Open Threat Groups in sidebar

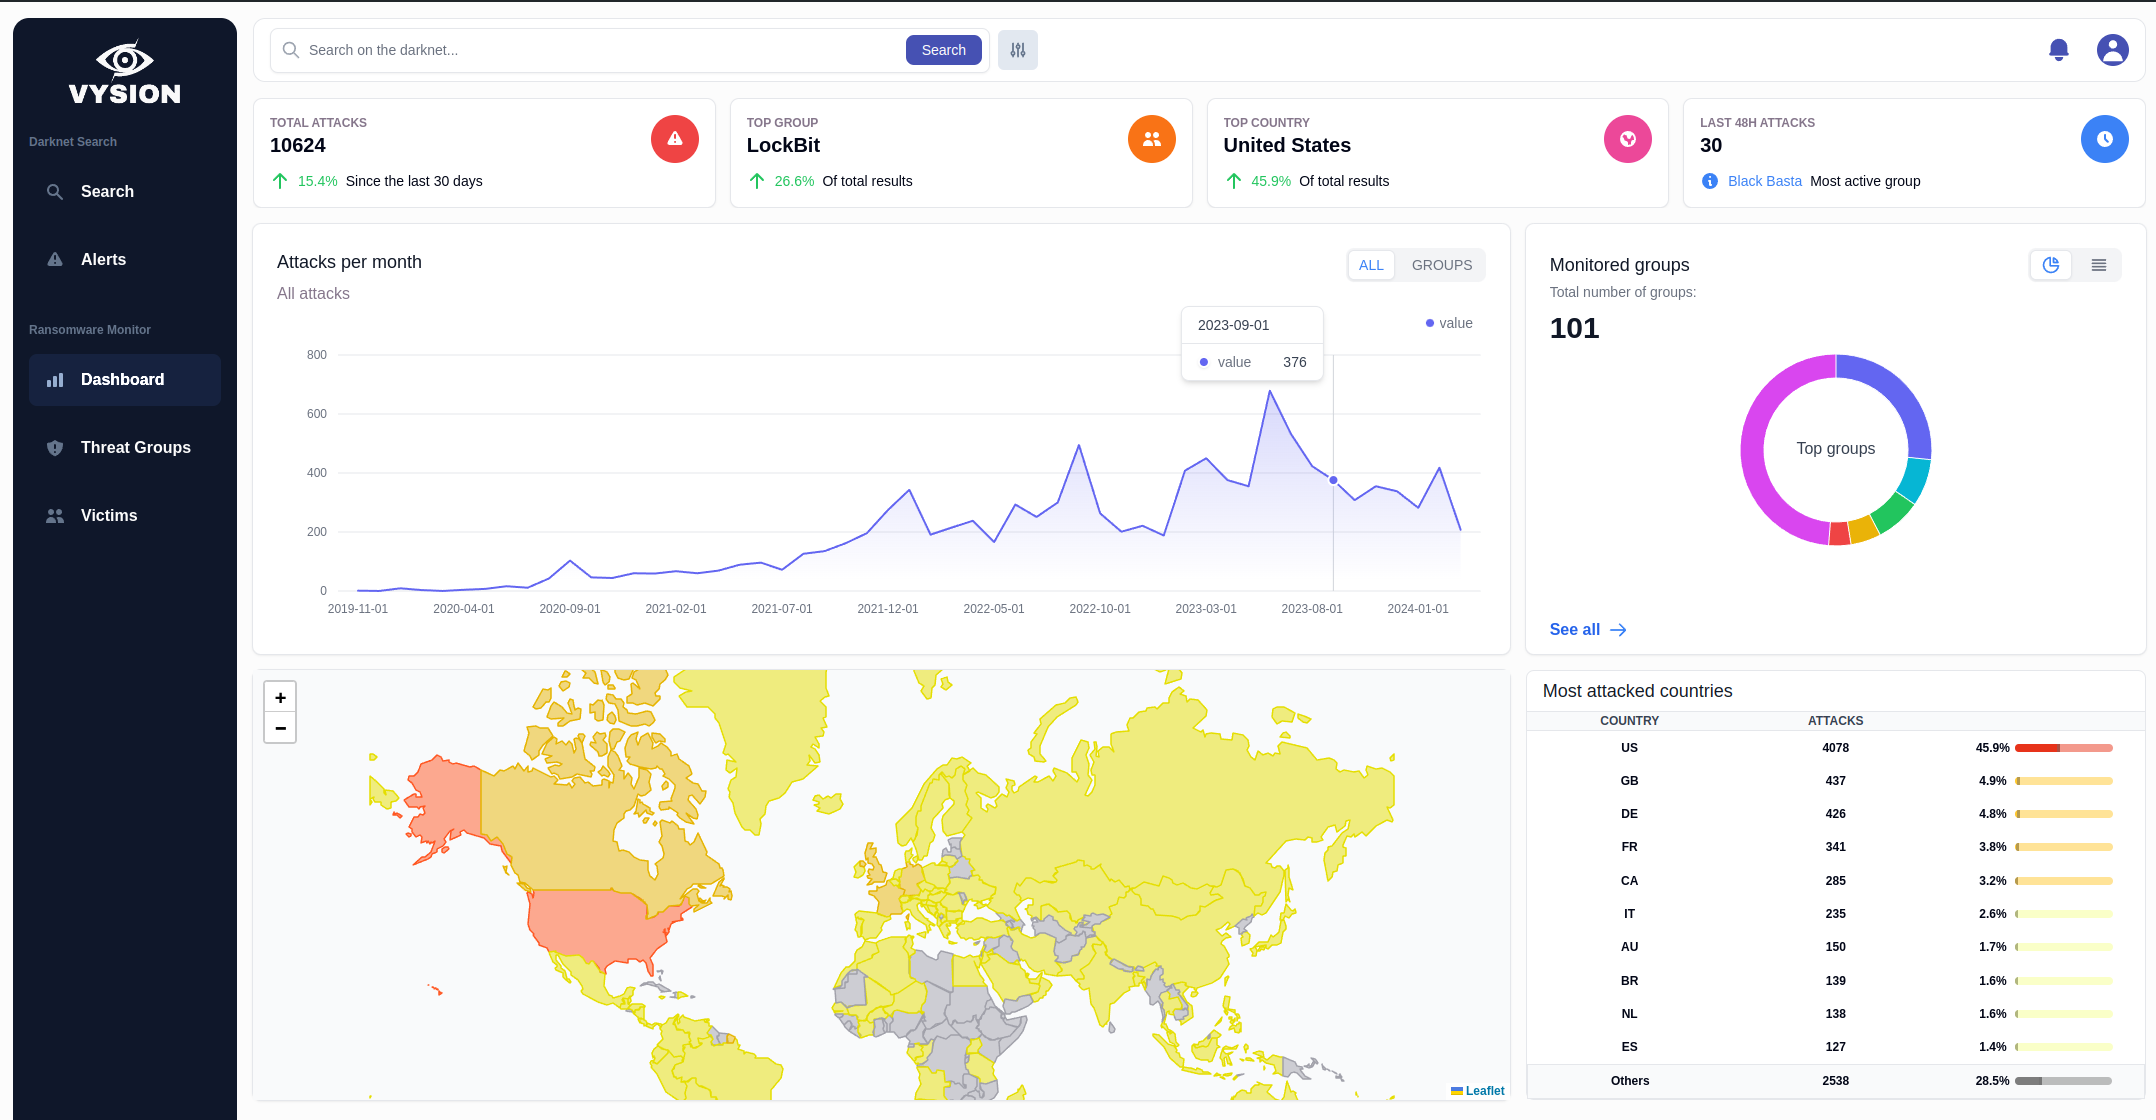pos(135,447)
